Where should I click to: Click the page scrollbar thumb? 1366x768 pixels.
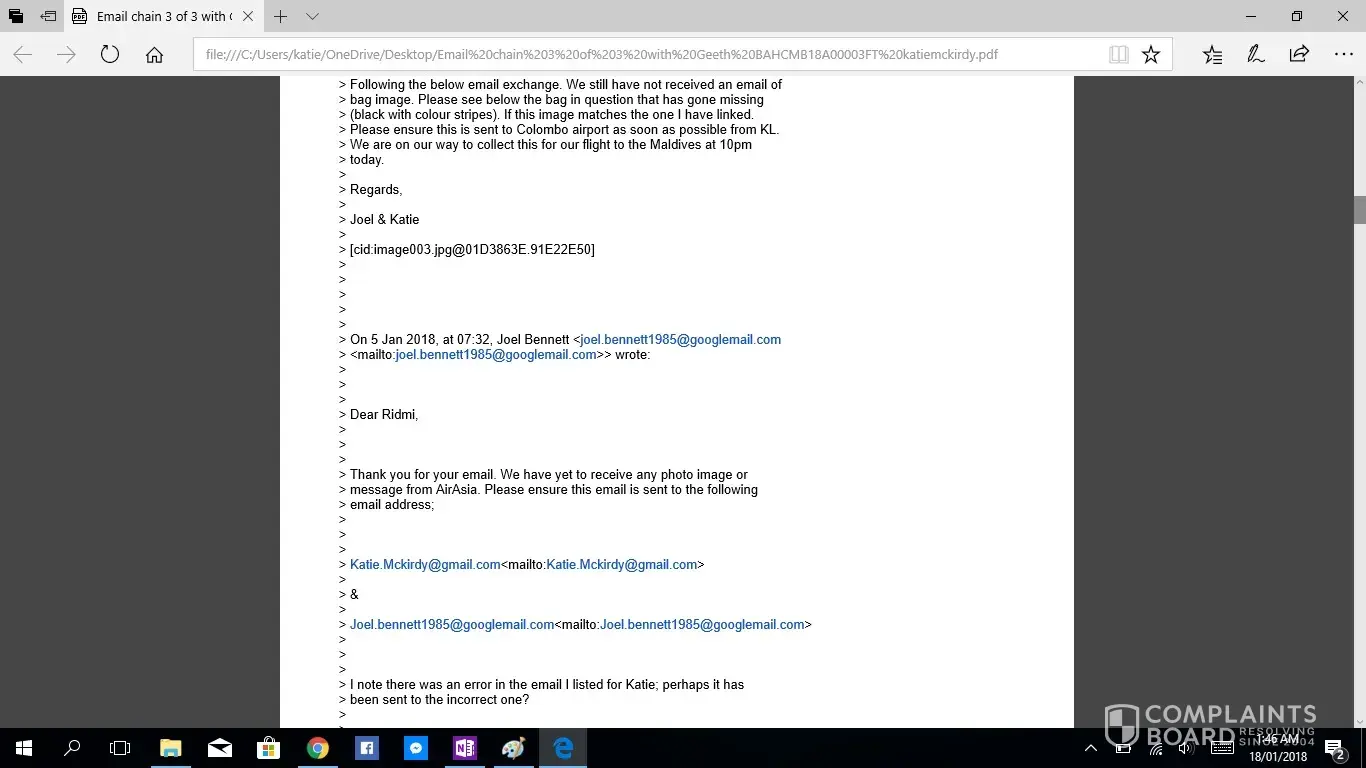(1360, 210)
